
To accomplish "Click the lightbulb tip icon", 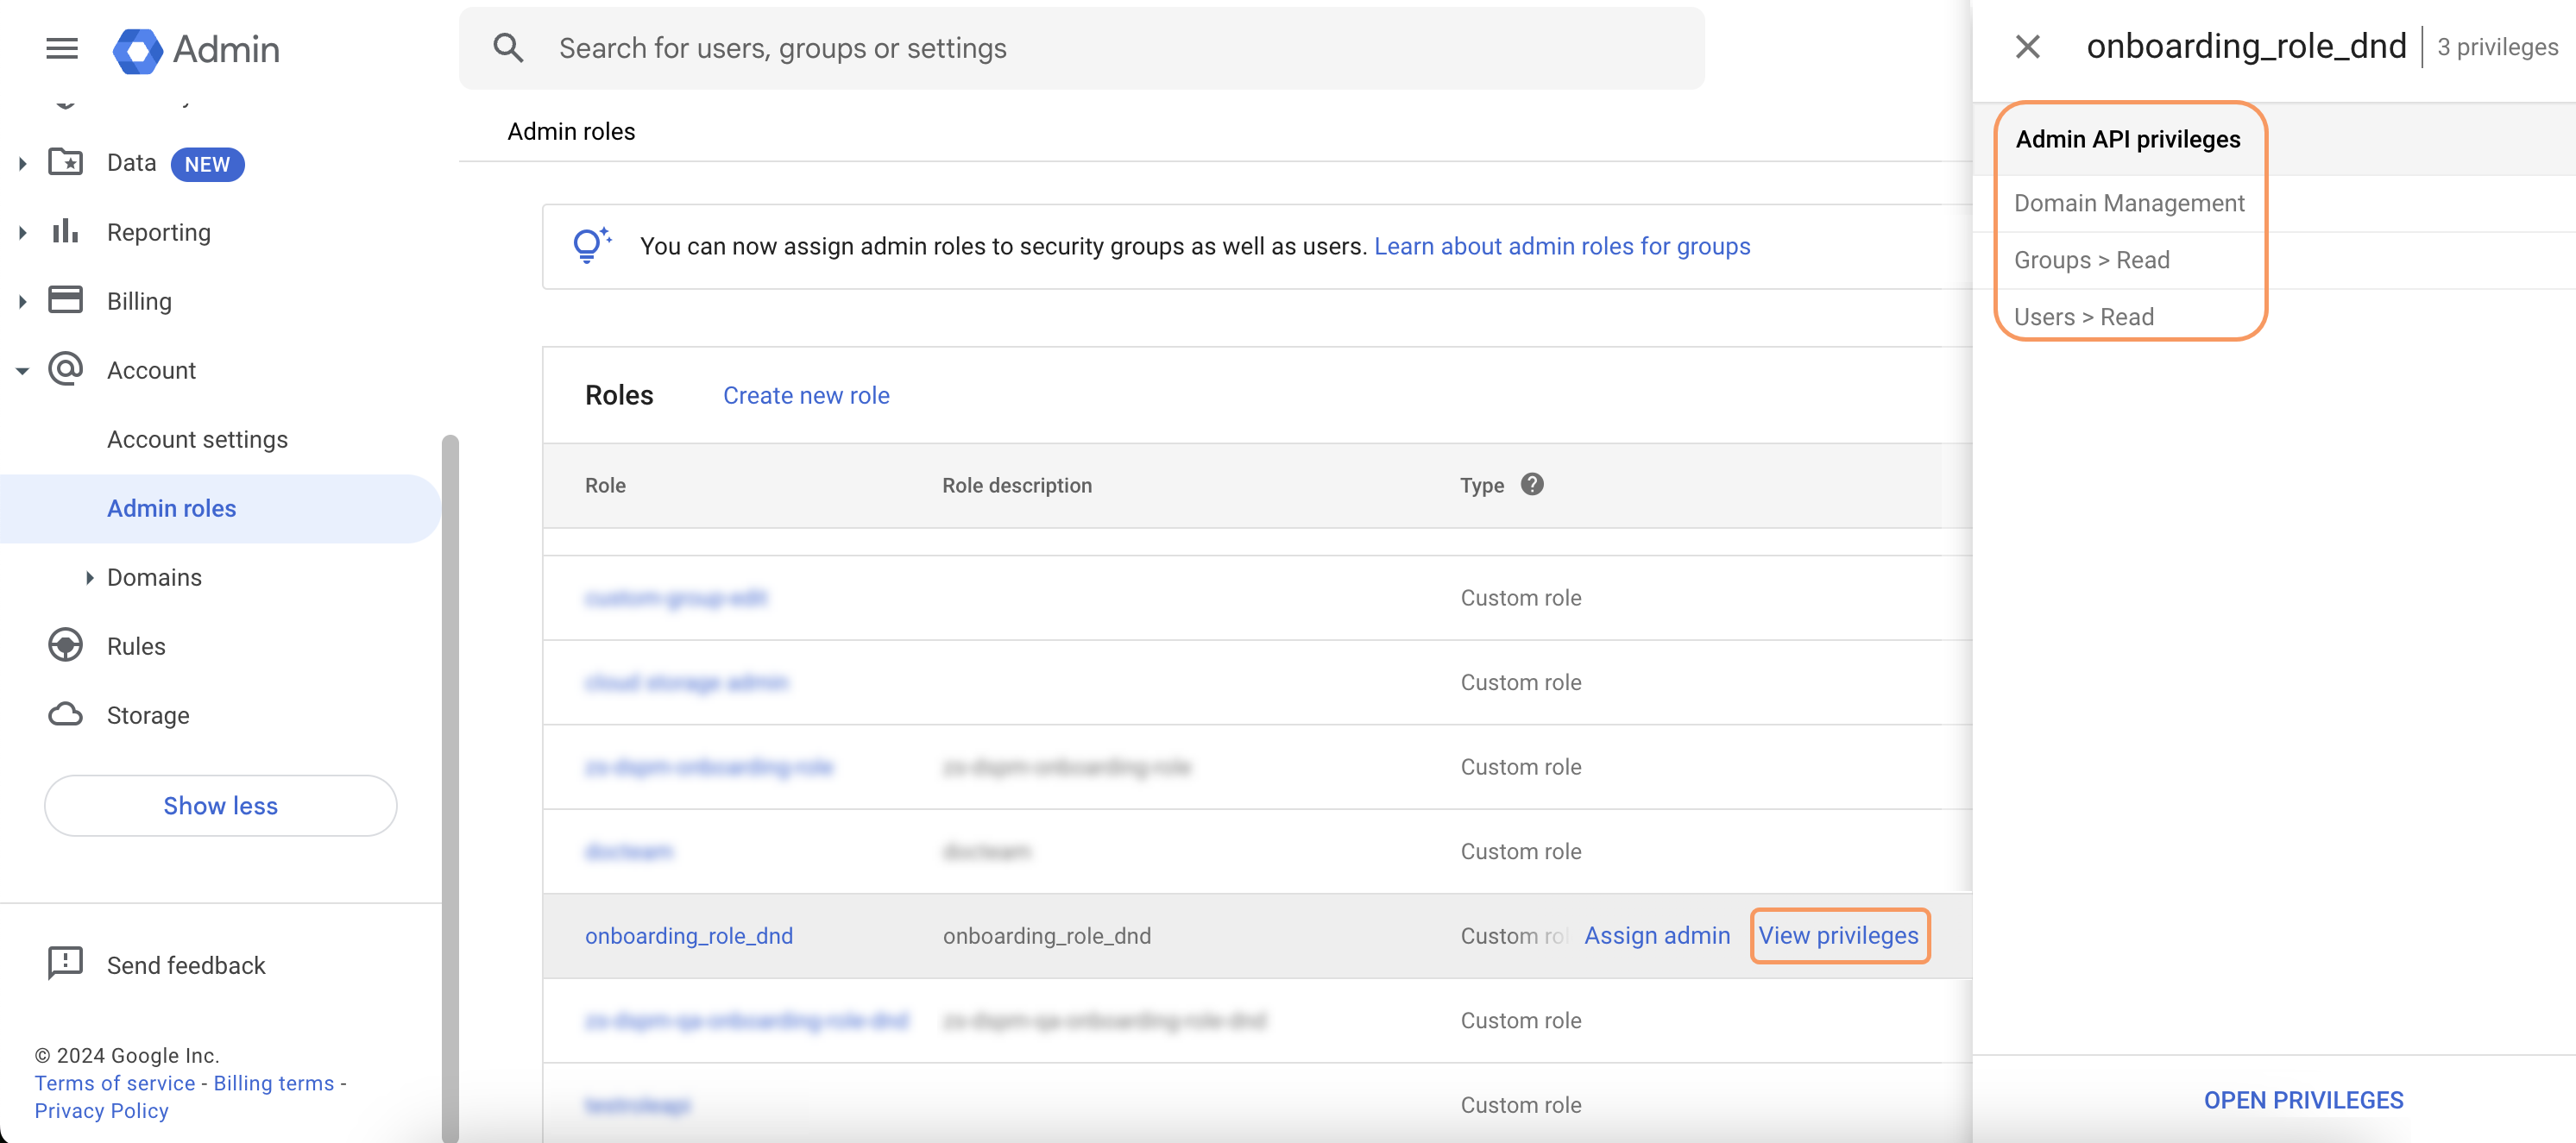I will coord(592,245).
